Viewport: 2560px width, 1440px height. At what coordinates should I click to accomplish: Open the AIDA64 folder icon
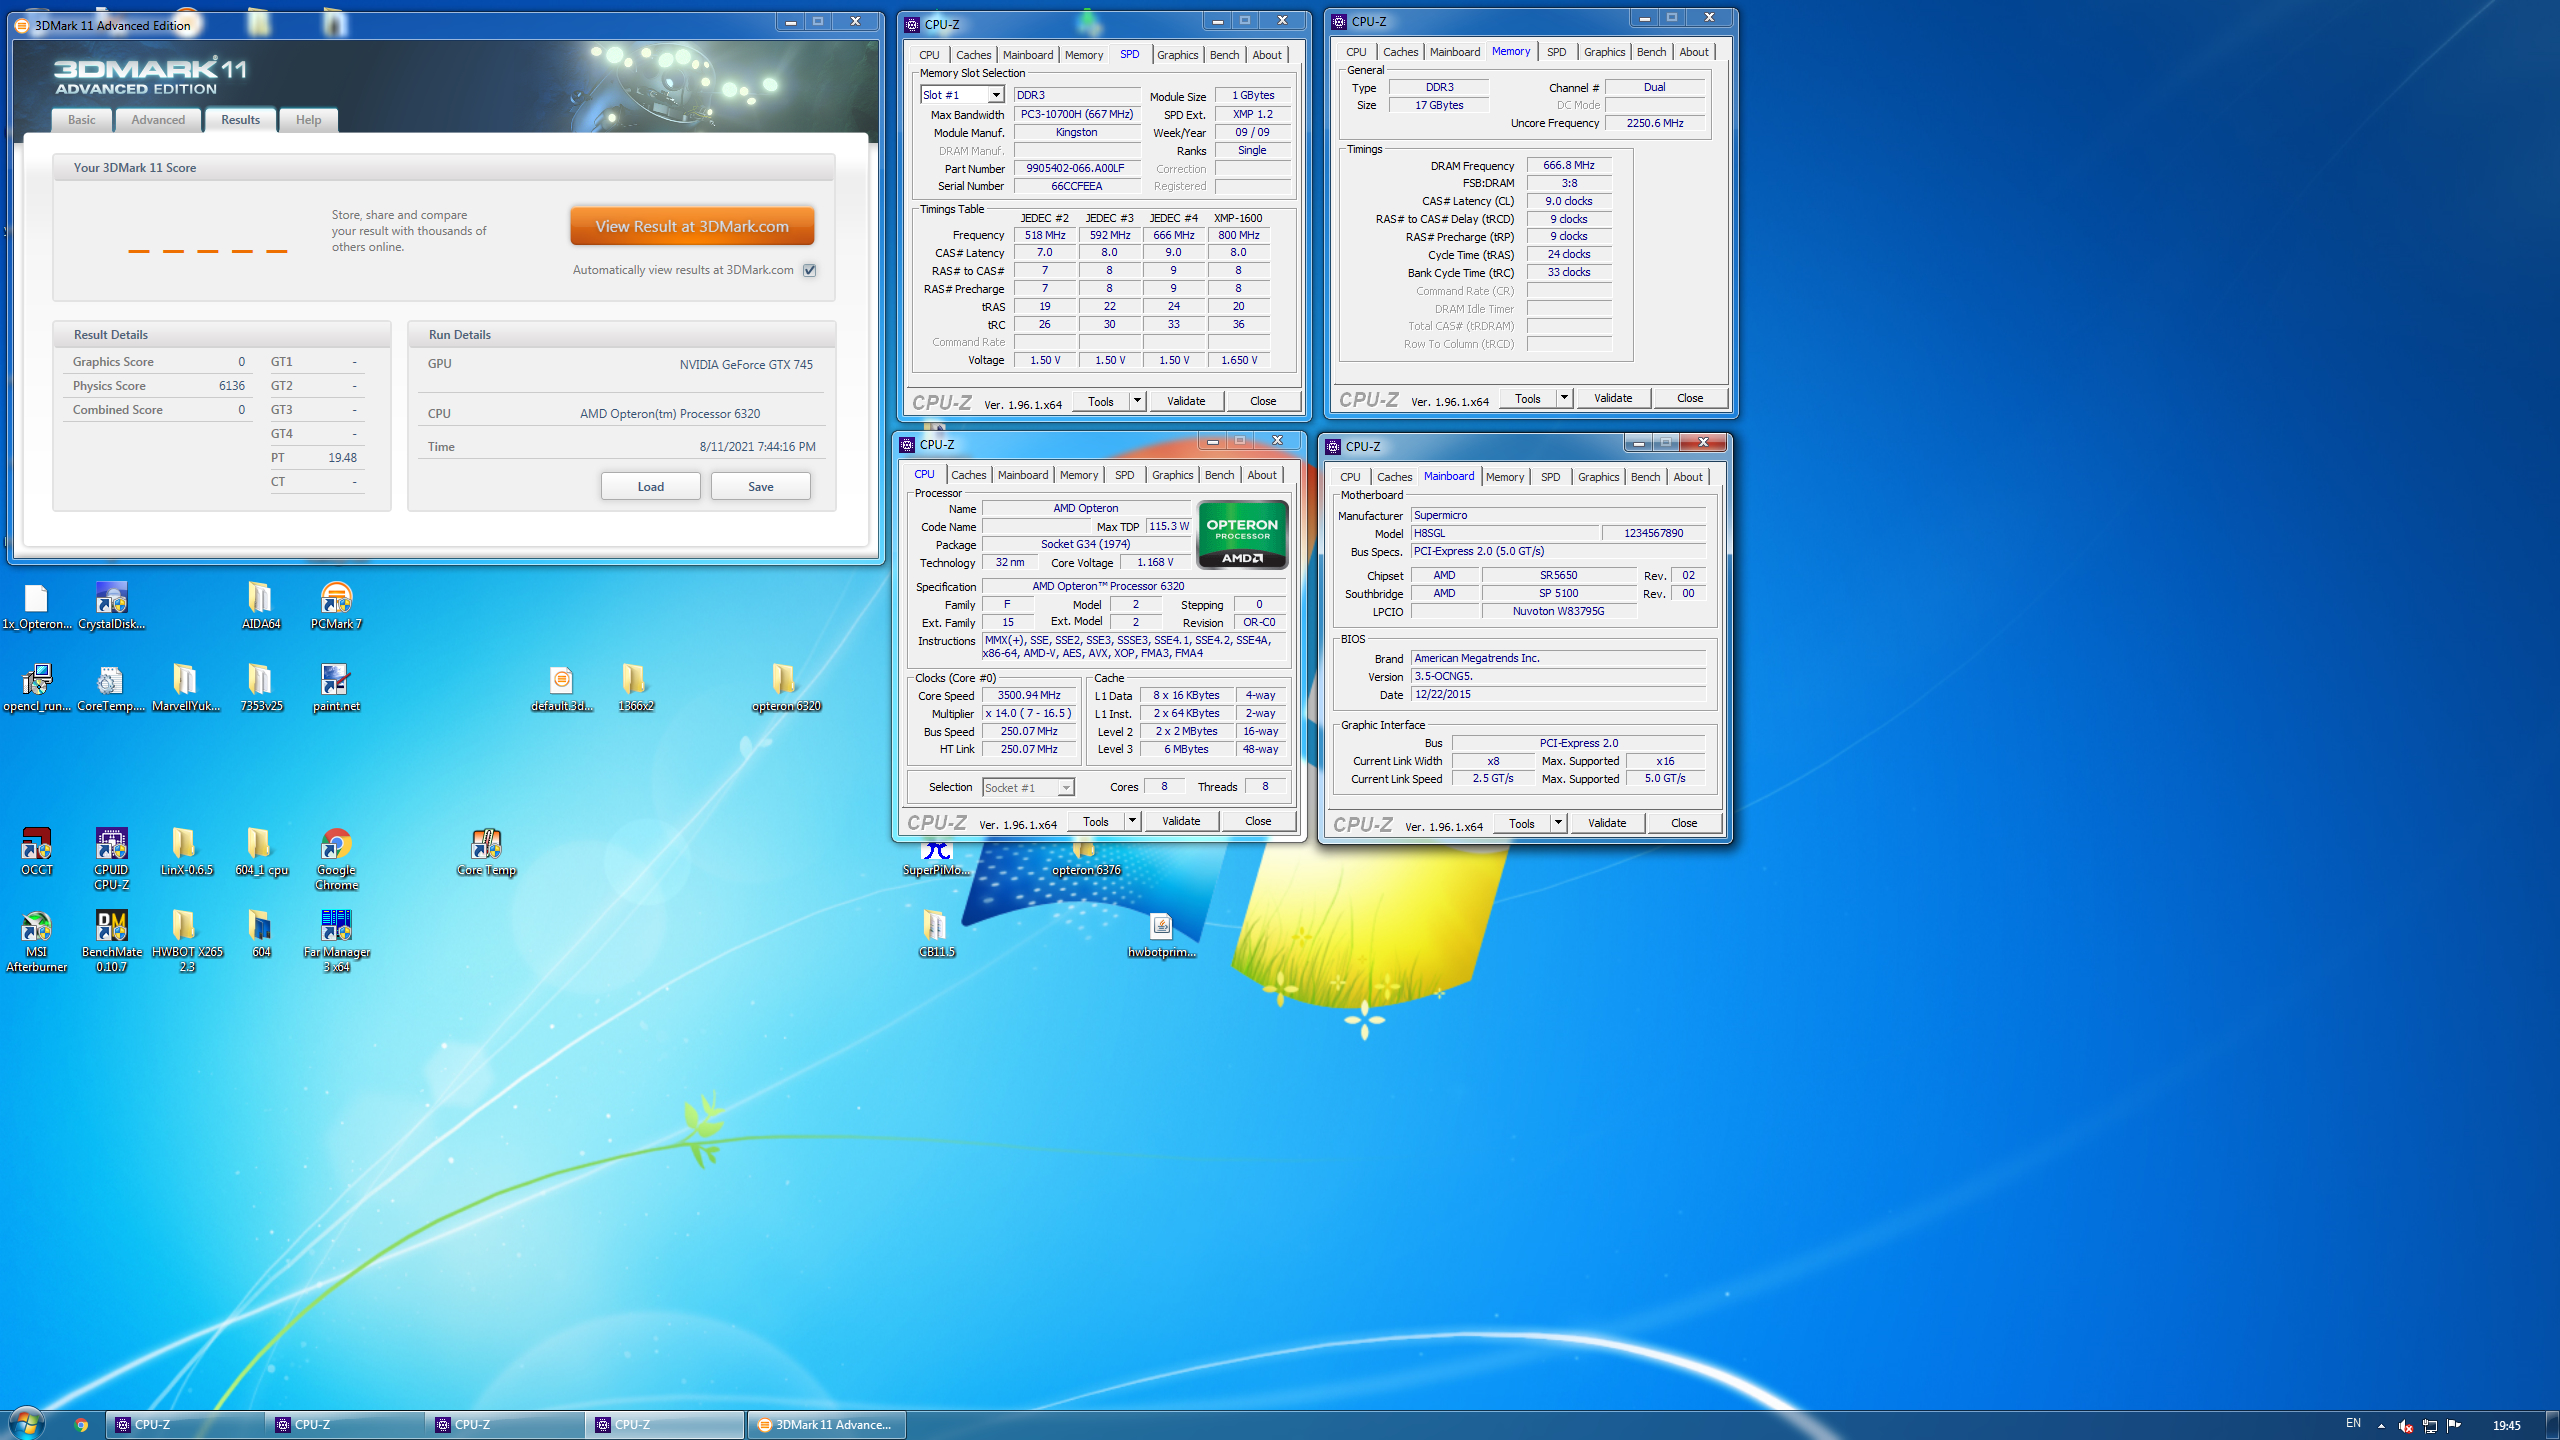260,606
